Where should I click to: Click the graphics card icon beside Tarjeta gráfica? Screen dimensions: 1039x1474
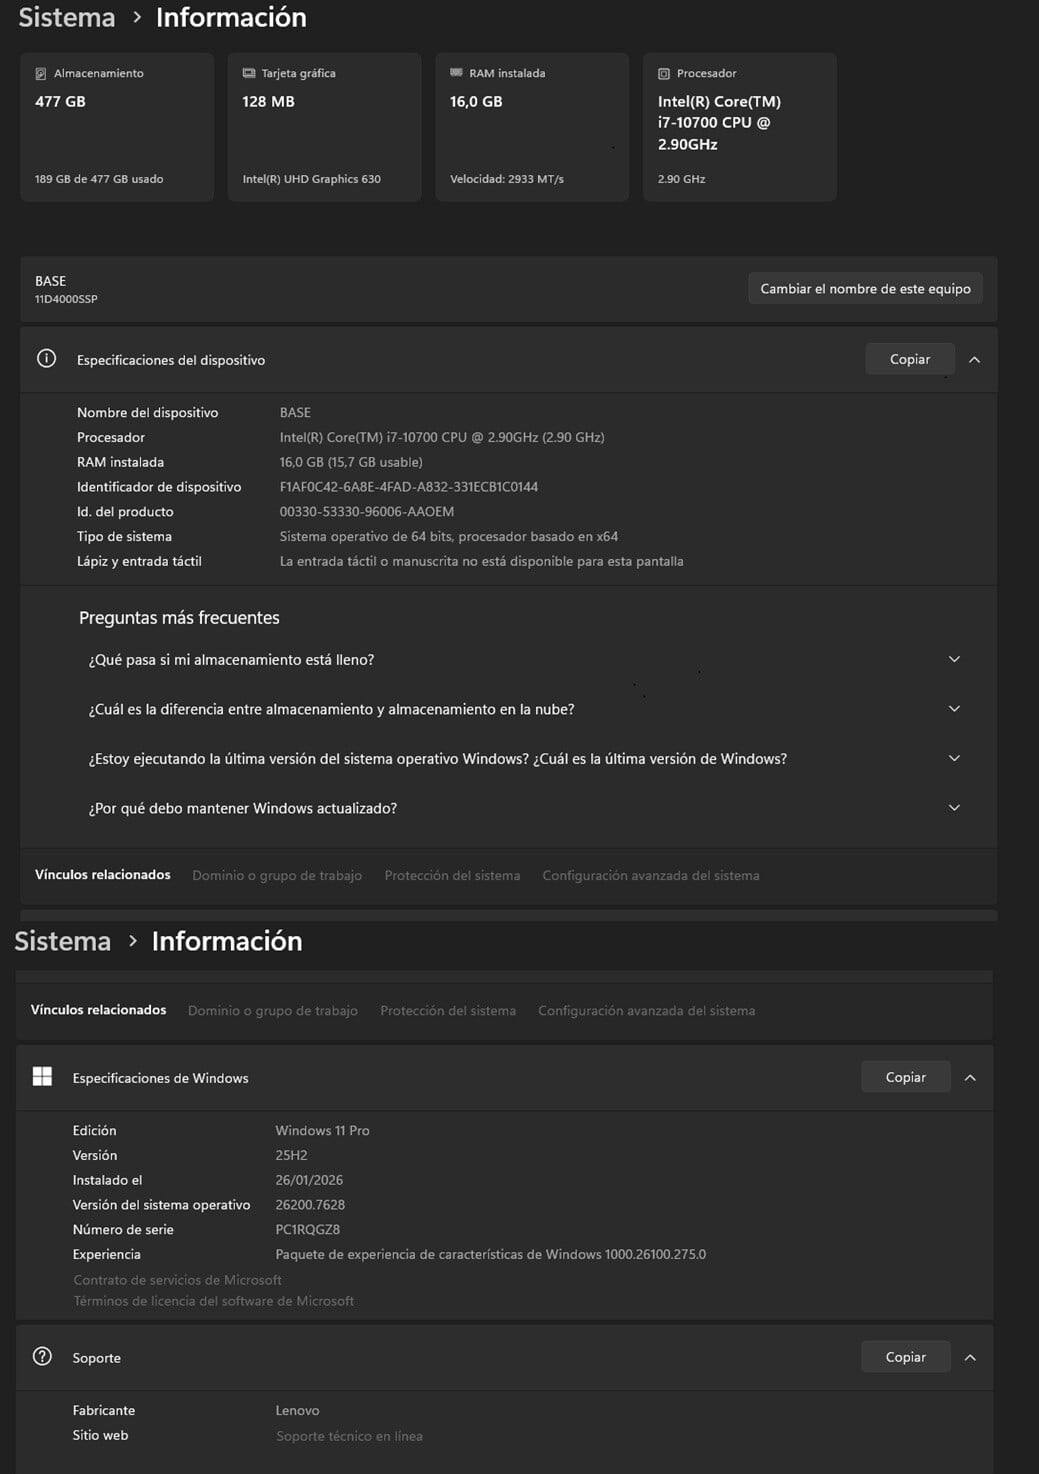[249, 73]
